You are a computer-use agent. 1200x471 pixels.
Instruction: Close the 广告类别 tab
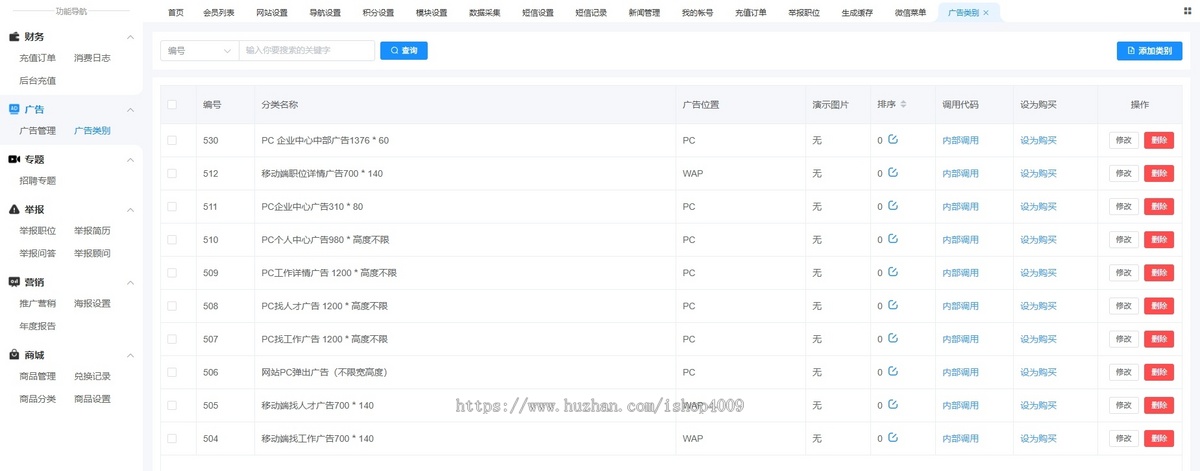(x=986, y=13)
